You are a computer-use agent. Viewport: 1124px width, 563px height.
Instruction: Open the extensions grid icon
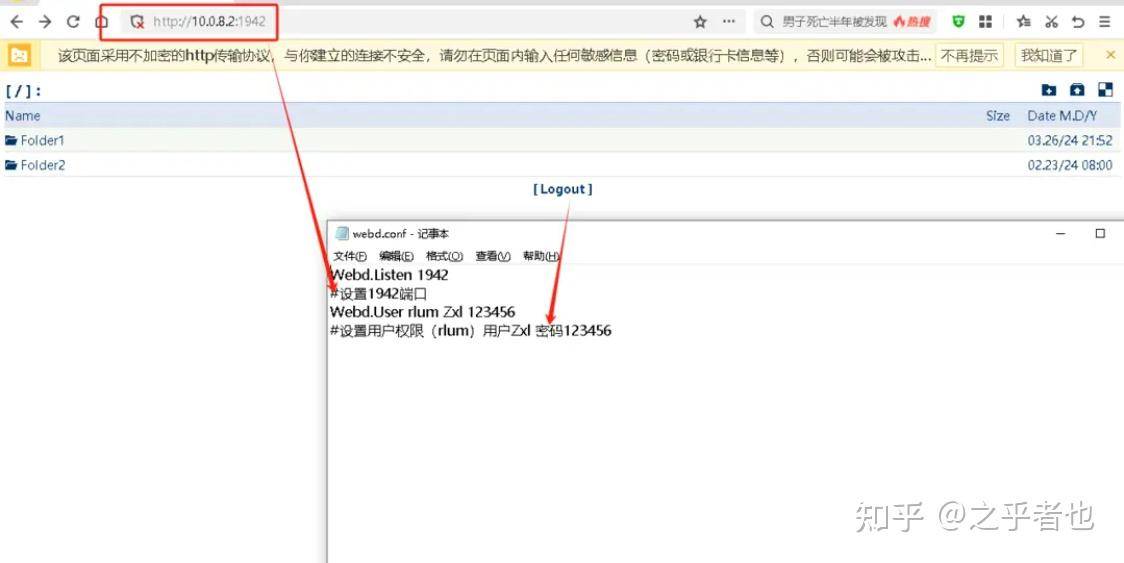986,22
